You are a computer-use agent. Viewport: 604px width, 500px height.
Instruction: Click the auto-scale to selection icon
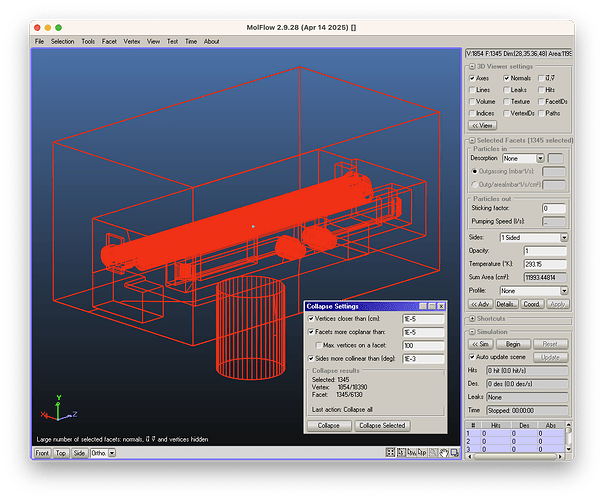pyautogui.click(x=455, y=452)
